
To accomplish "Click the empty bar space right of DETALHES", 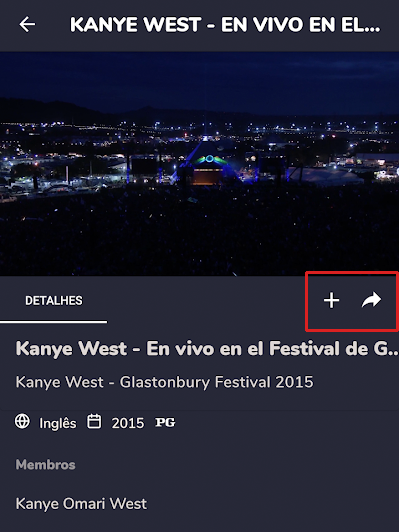I will (x=207, y=300).
